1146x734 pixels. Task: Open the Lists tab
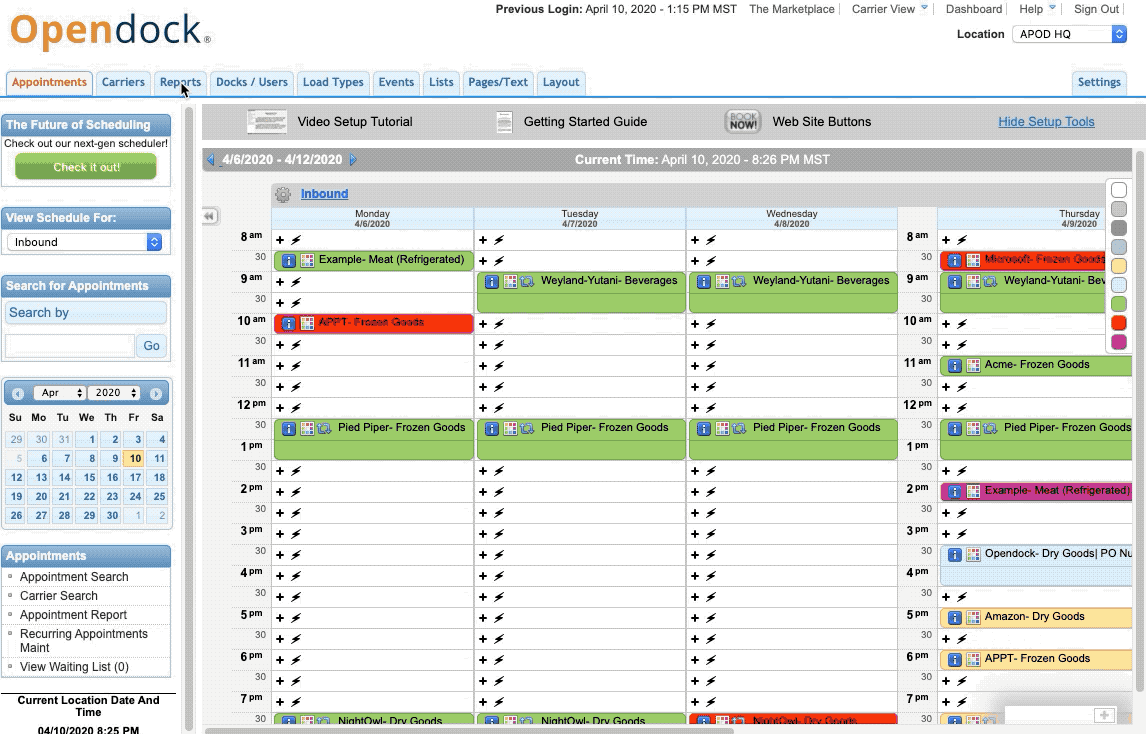(441, 83)
